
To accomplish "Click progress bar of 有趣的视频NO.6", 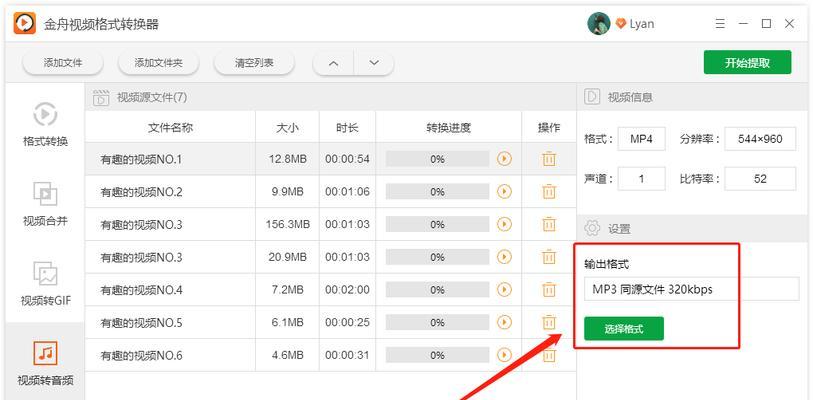I will click(437, 355).
